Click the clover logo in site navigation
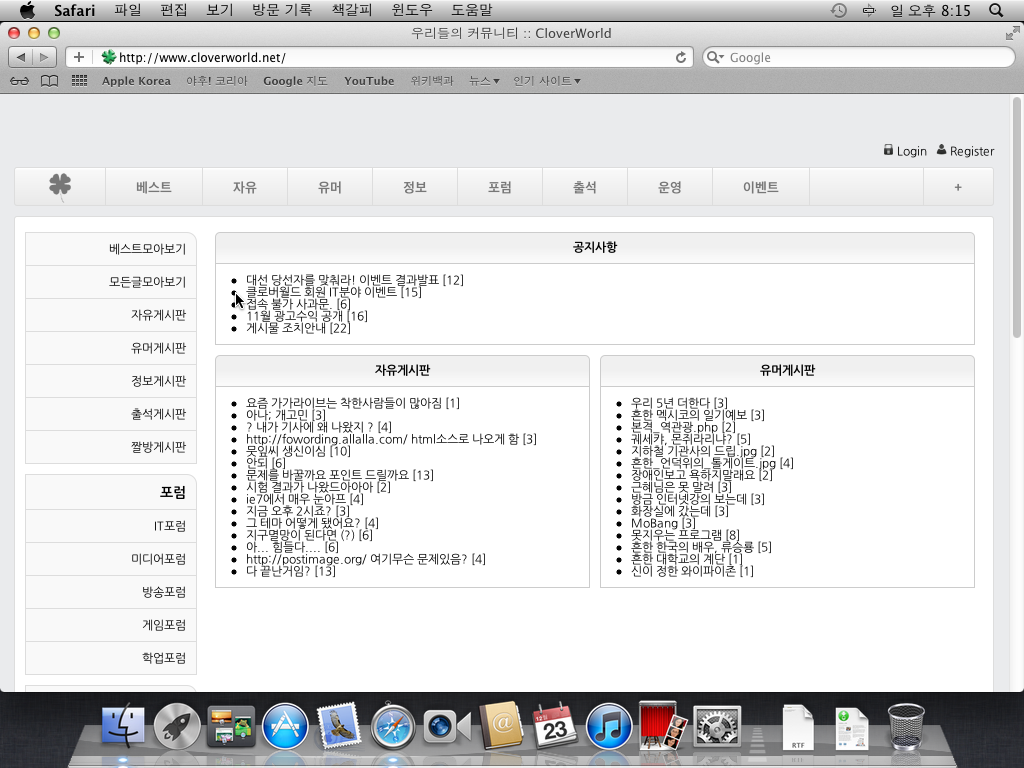This screenshot has height=768, width=1024. pos(60,186)
